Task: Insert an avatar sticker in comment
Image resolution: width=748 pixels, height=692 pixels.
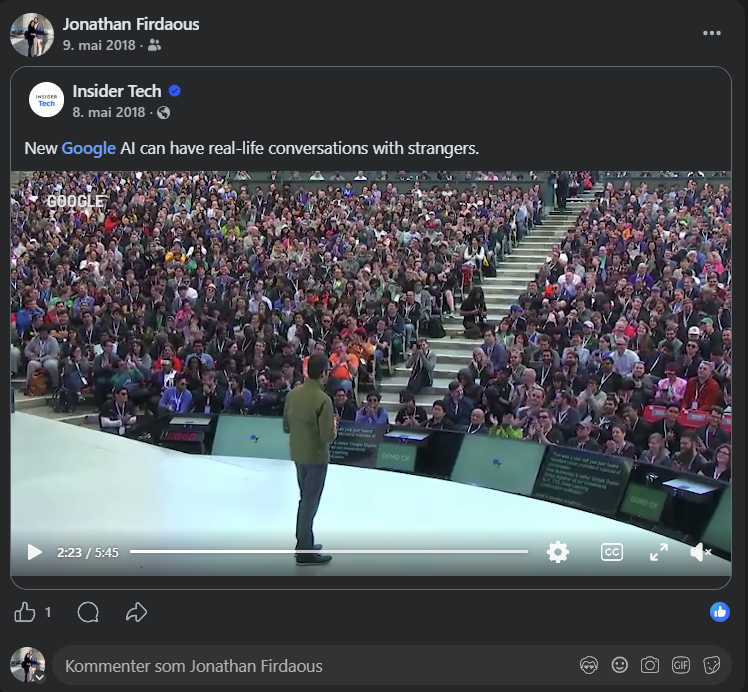Action: click(x=589, y=665)
